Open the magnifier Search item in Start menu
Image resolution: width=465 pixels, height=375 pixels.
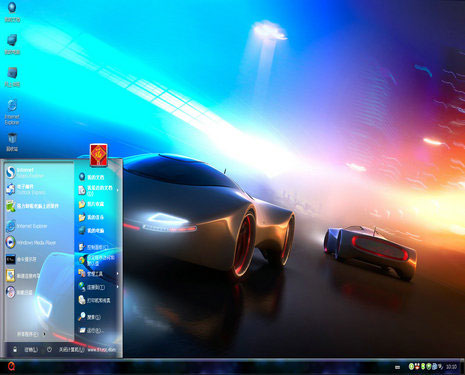(89, 317)
